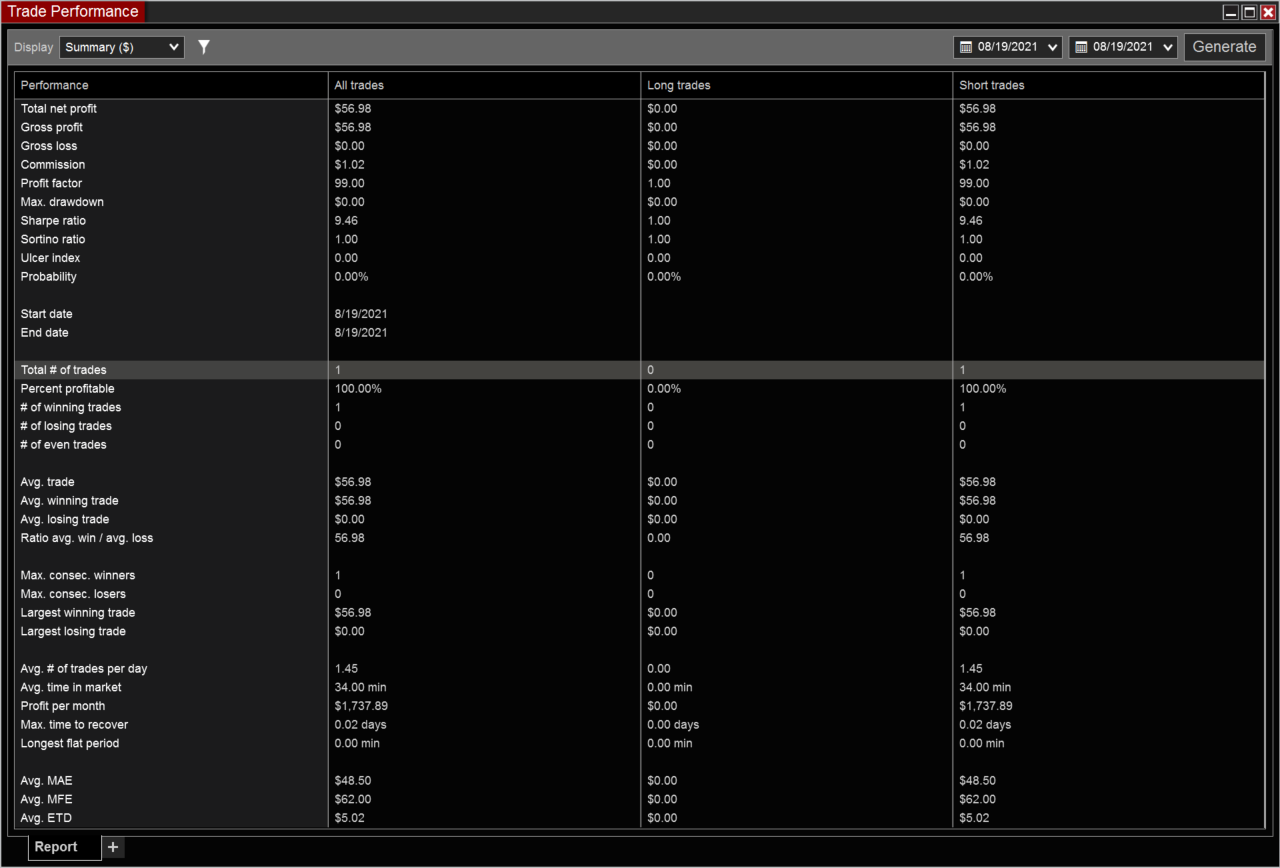Select the # of losing trades label
Image resolution: width=1280 pixels, height=868 pixels.
click(x=66, y=426)
